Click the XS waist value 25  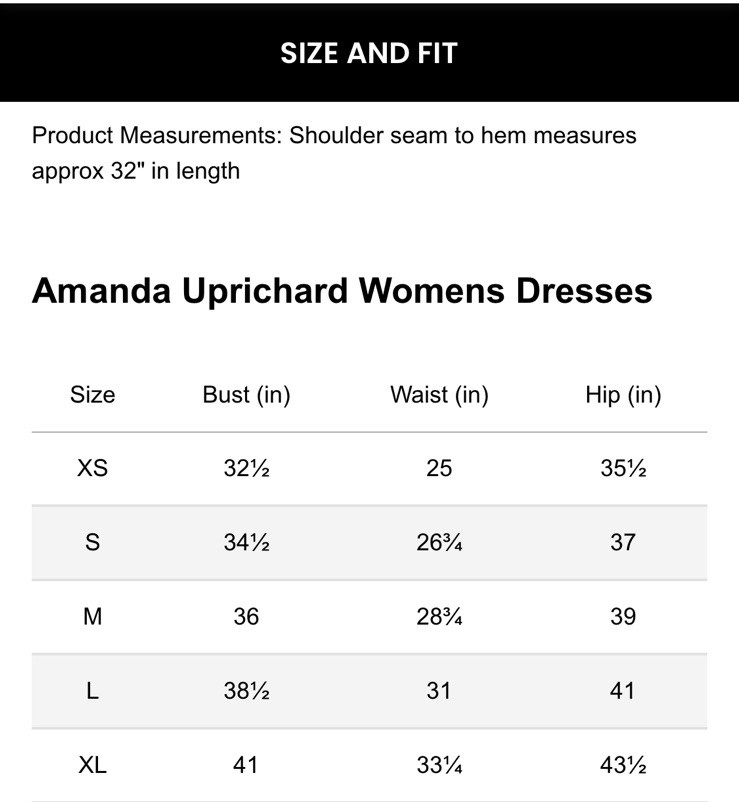coord(439,468)
